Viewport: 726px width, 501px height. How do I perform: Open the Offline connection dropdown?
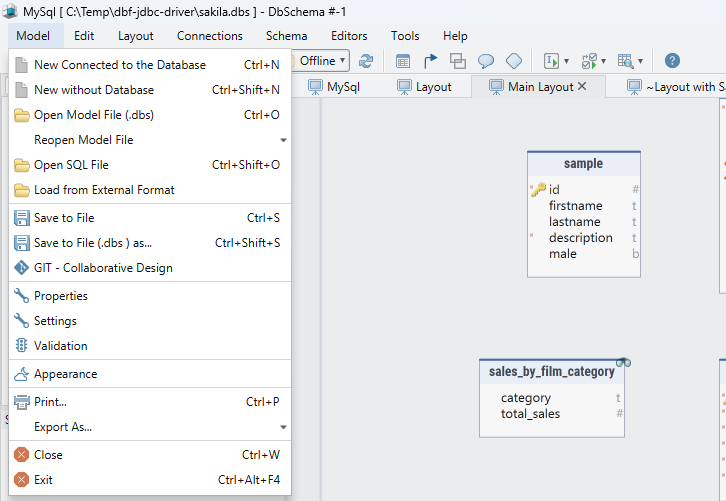(321, 61)
